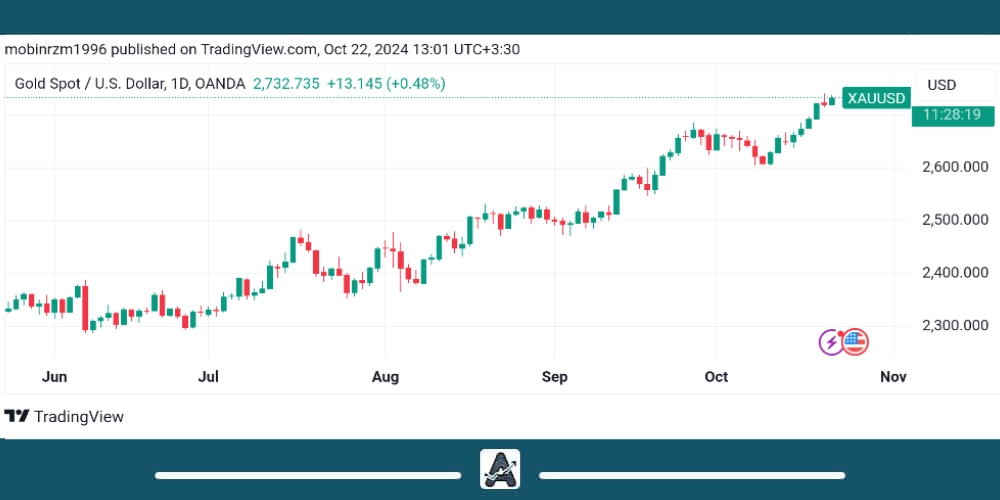Click the TradingView wordmark text
This screenshot has height=500, width=1000.
(x=79, y=416)
